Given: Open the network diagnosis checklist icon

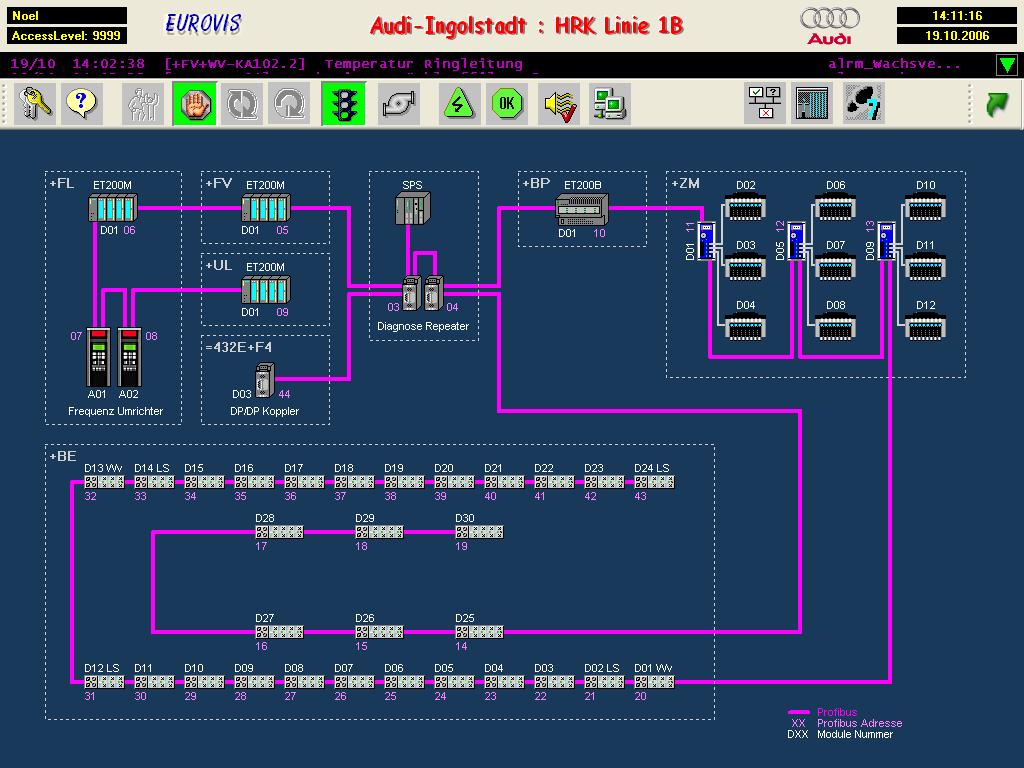Looking at the screenshot, I should [x=765, y=103].
